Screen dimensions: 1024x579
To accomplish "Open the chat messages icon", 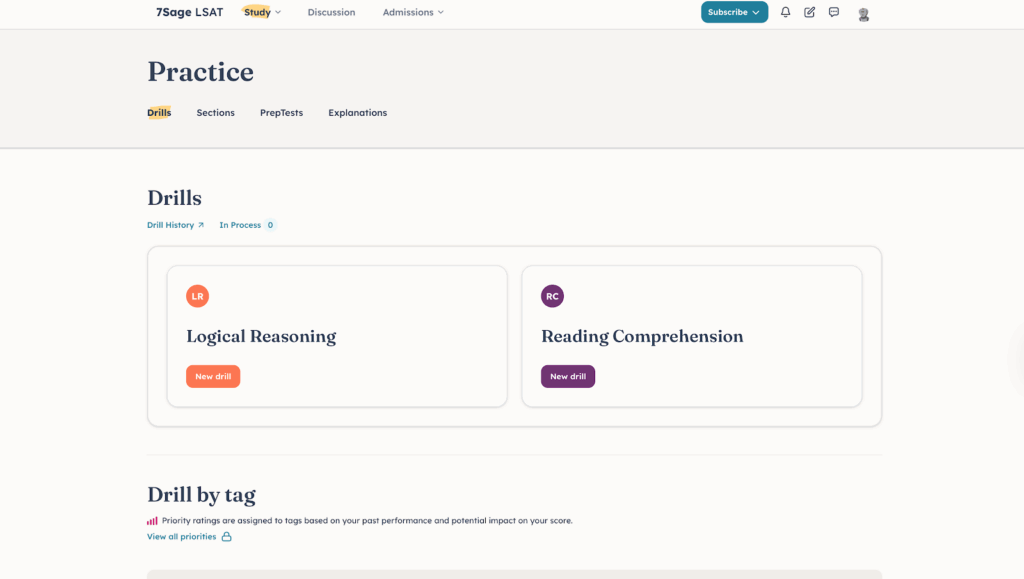I will pyautogui.click(x=834, y=12).
